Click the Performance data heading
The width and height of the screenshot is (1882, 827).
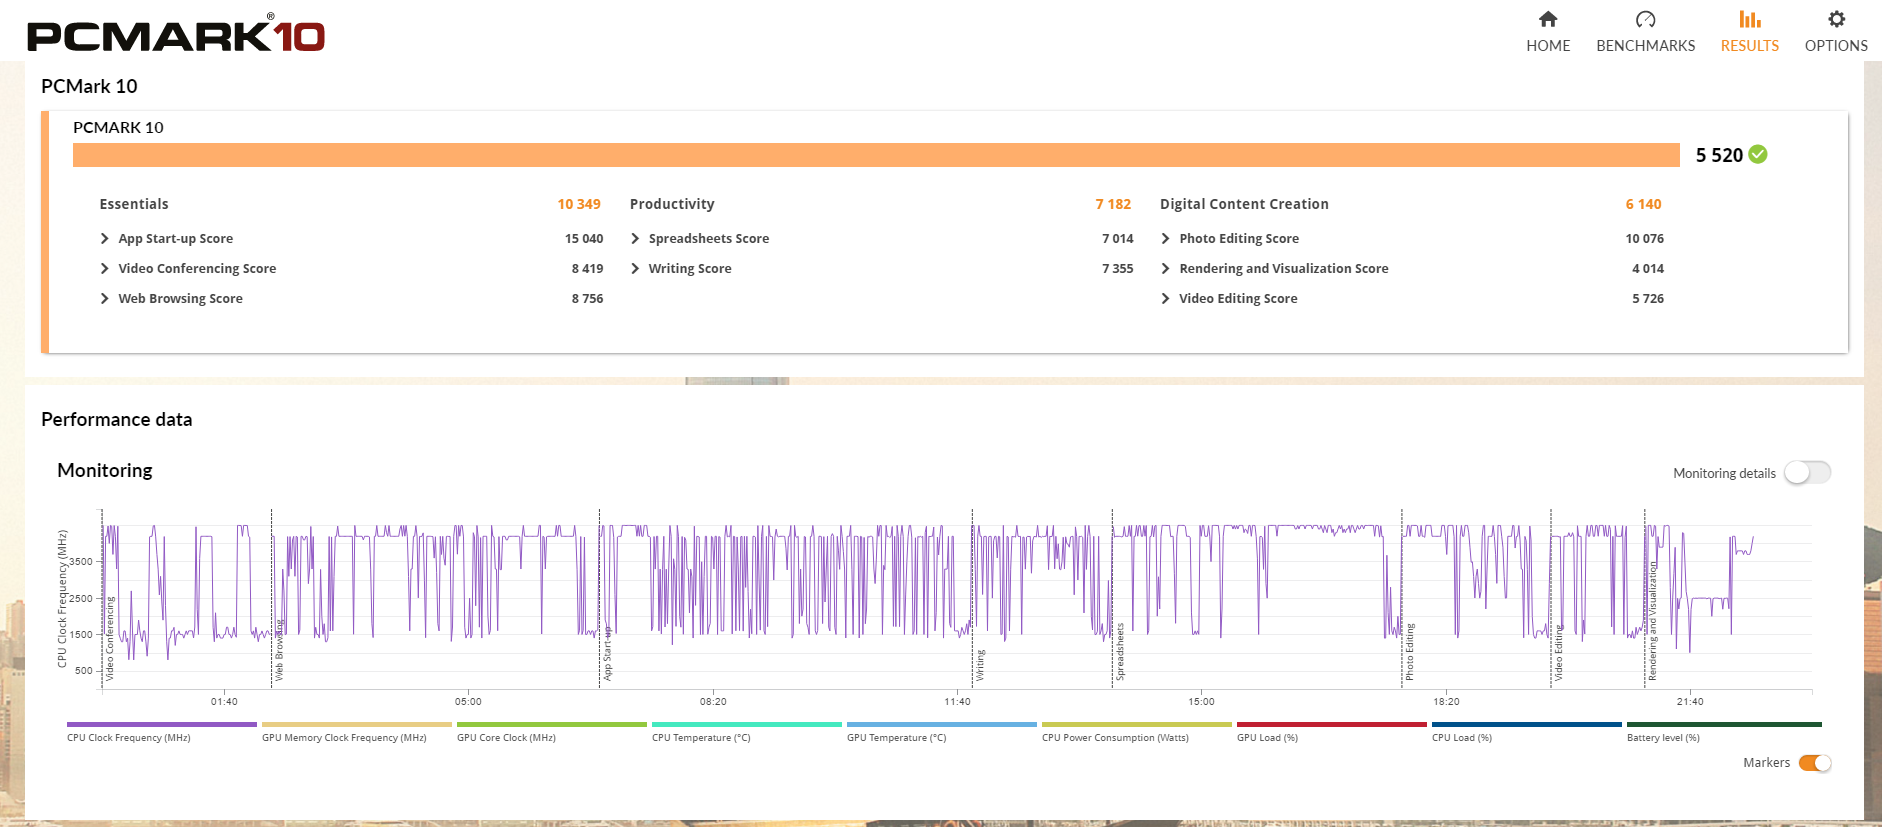click(116, 419)
